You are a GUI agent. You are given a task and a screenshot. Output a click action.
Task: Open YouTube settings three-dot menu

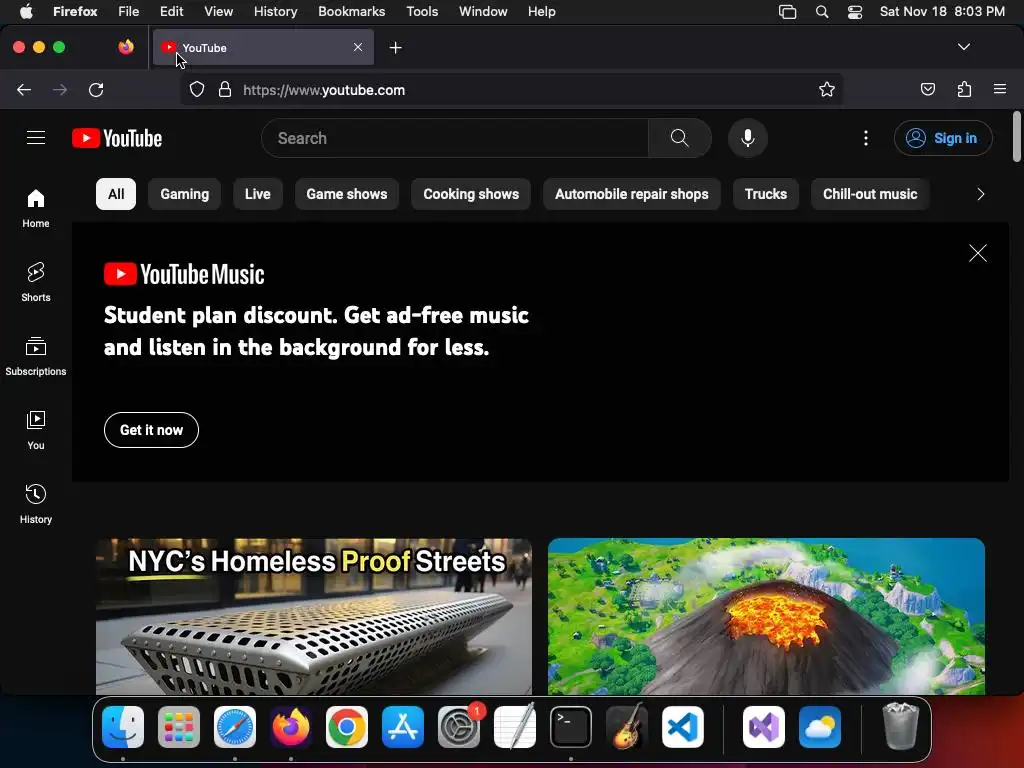866,138
